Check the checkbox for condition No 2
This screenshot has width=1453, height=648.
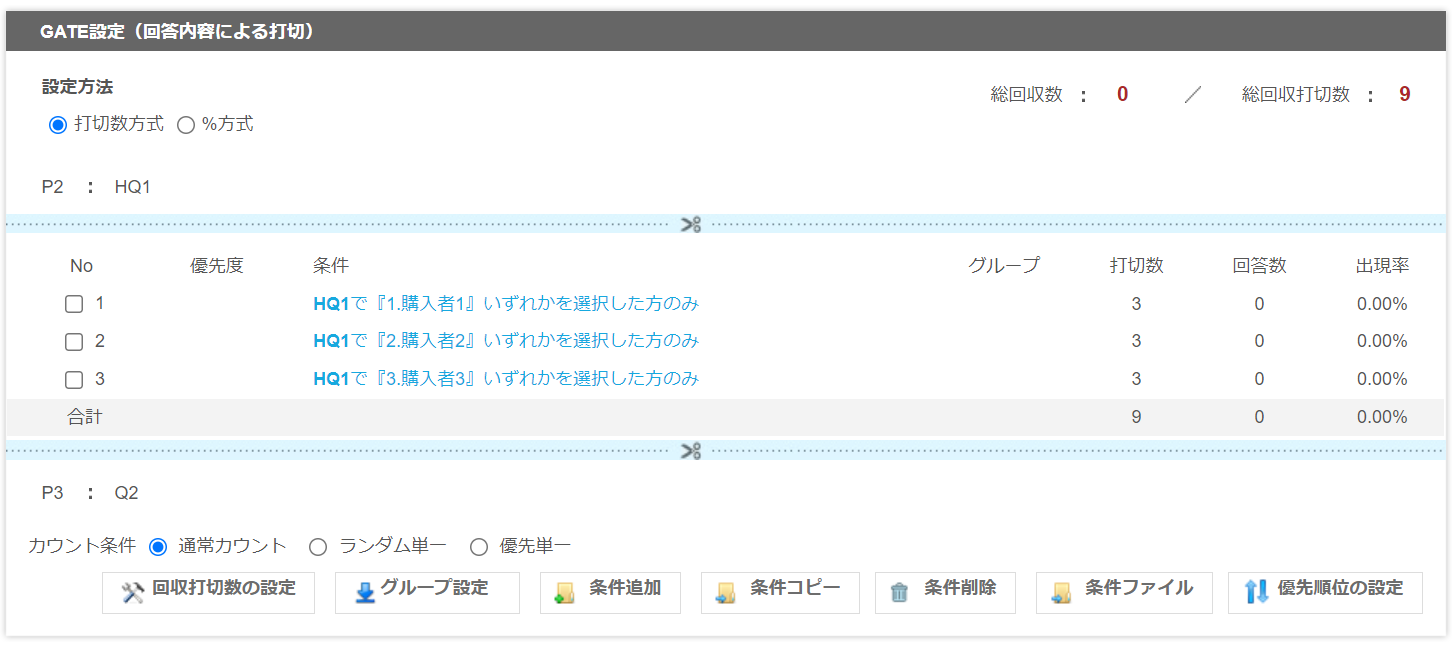pos(74,342)
